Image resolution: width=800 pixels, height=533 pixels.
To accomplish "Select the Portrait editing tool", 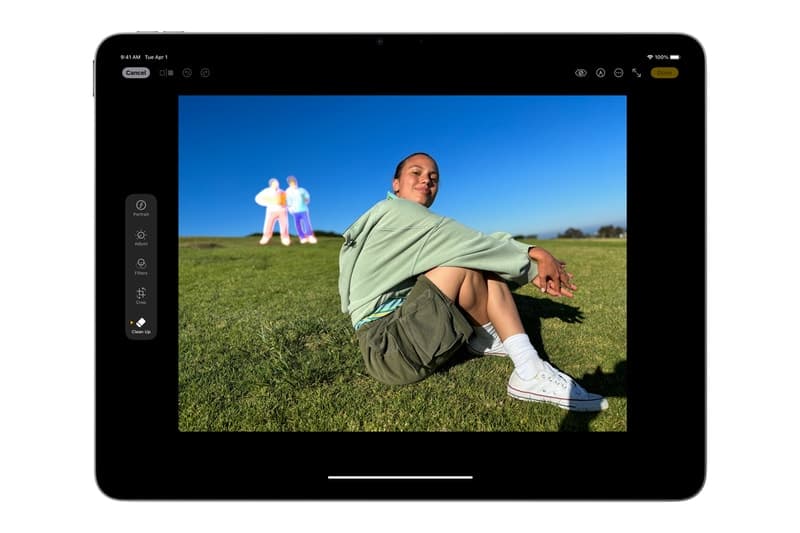I will [141, 208].
